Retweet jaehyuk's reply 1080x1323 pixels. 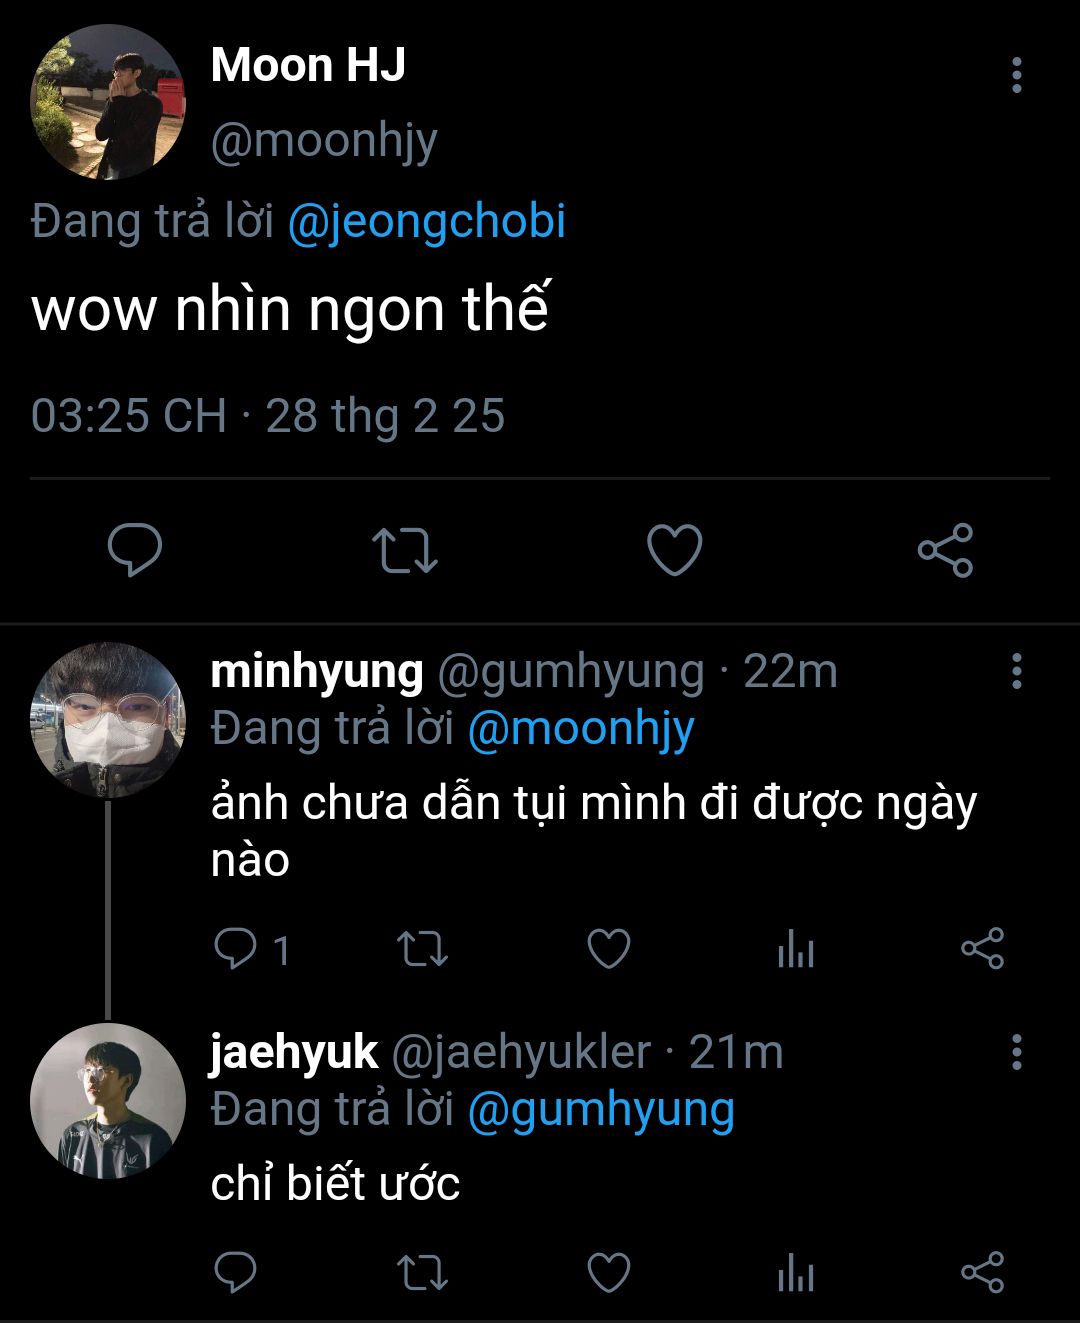[422, 1273]
